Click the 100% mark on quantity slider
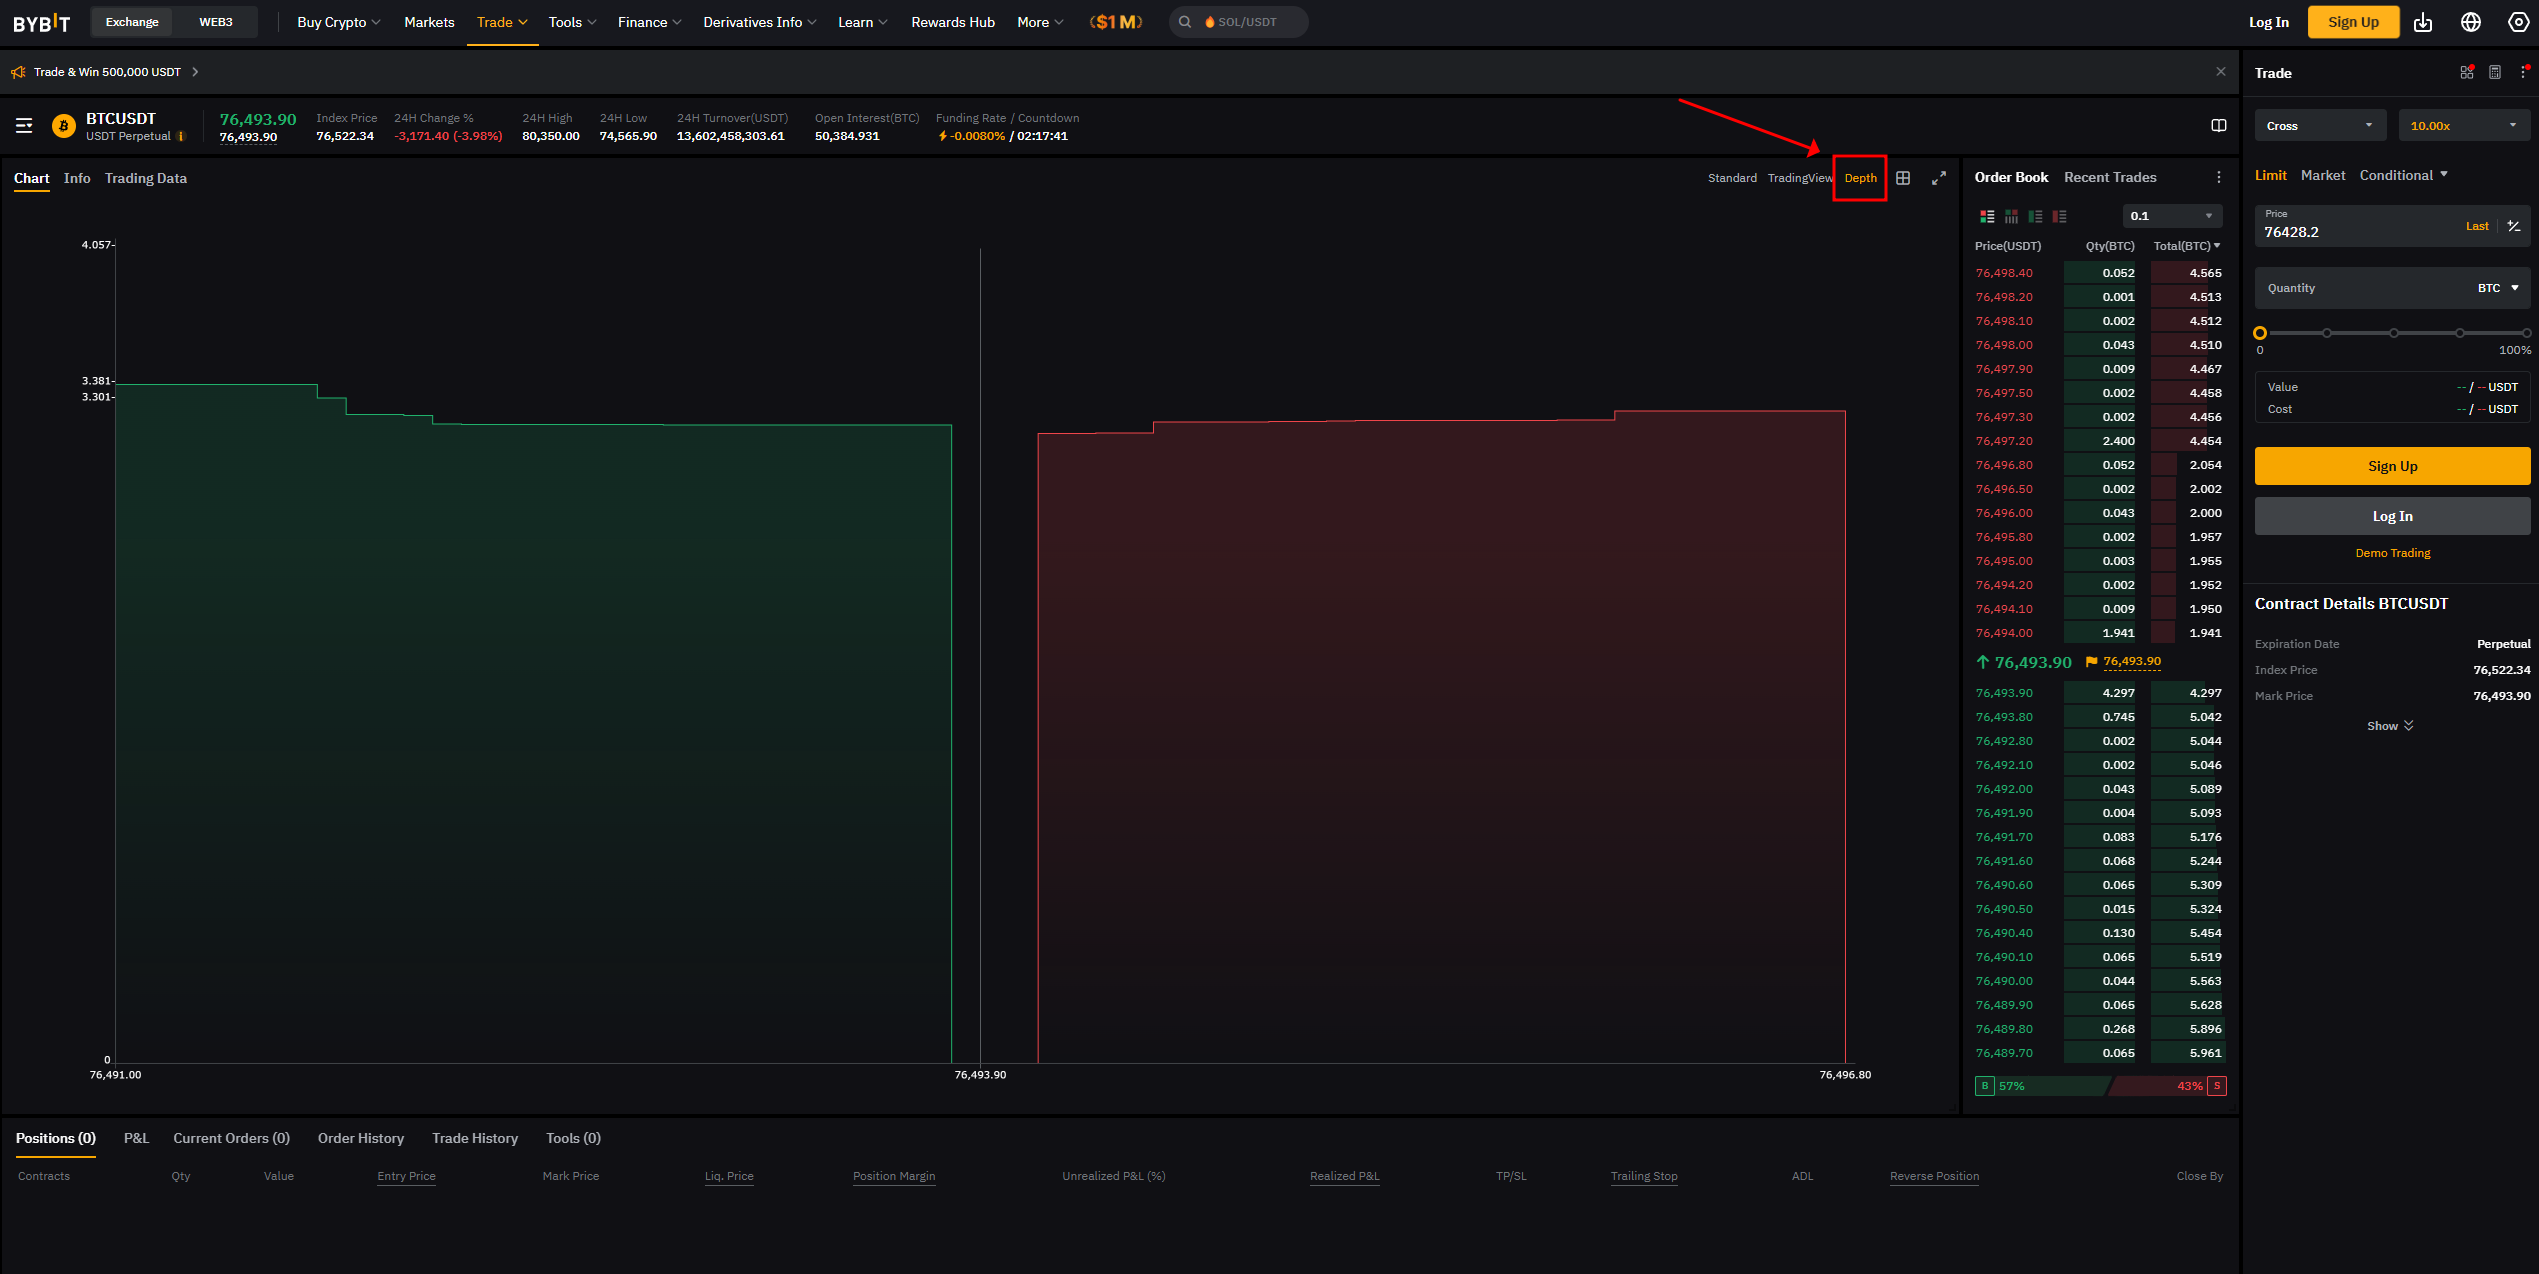 coord(2525,333)
